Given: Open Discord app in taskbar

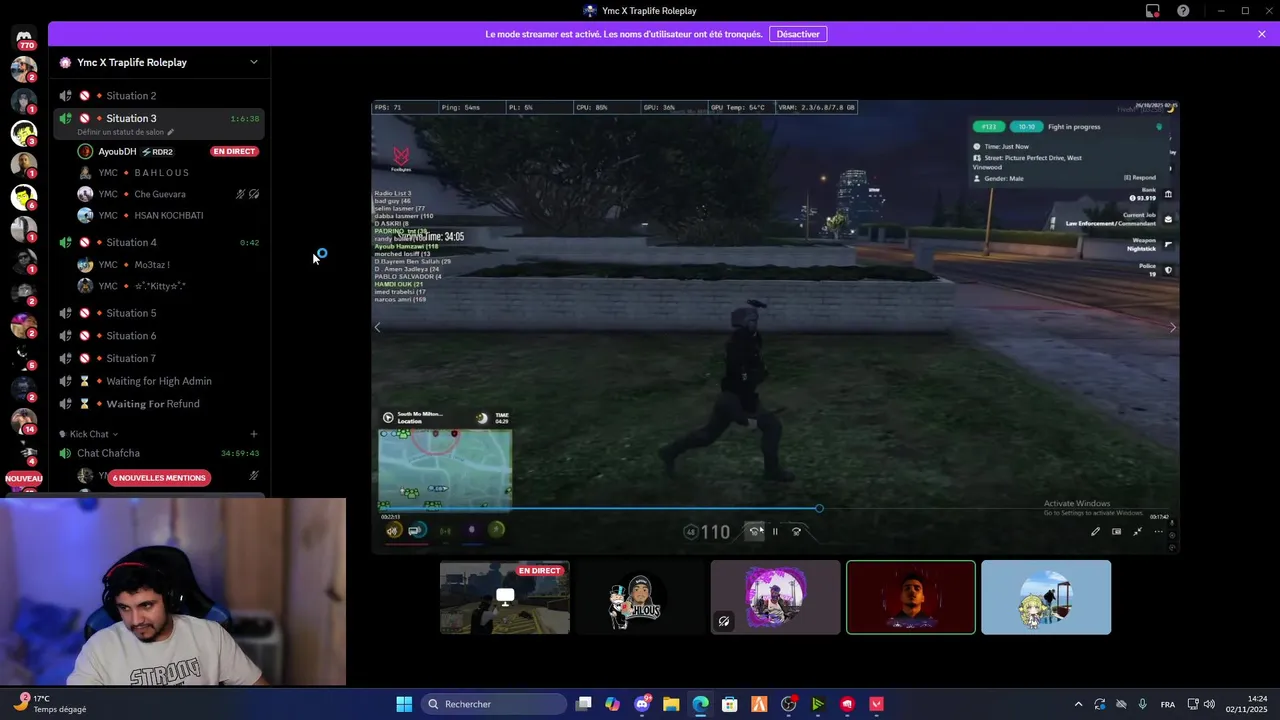Looking at the screenshot, I should [642, 704].
